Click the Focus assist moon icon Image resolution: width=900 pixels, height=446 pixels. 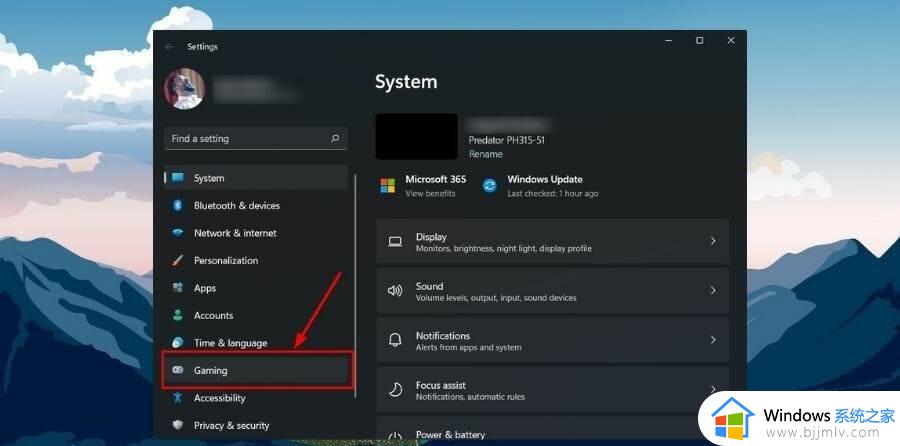395,390
